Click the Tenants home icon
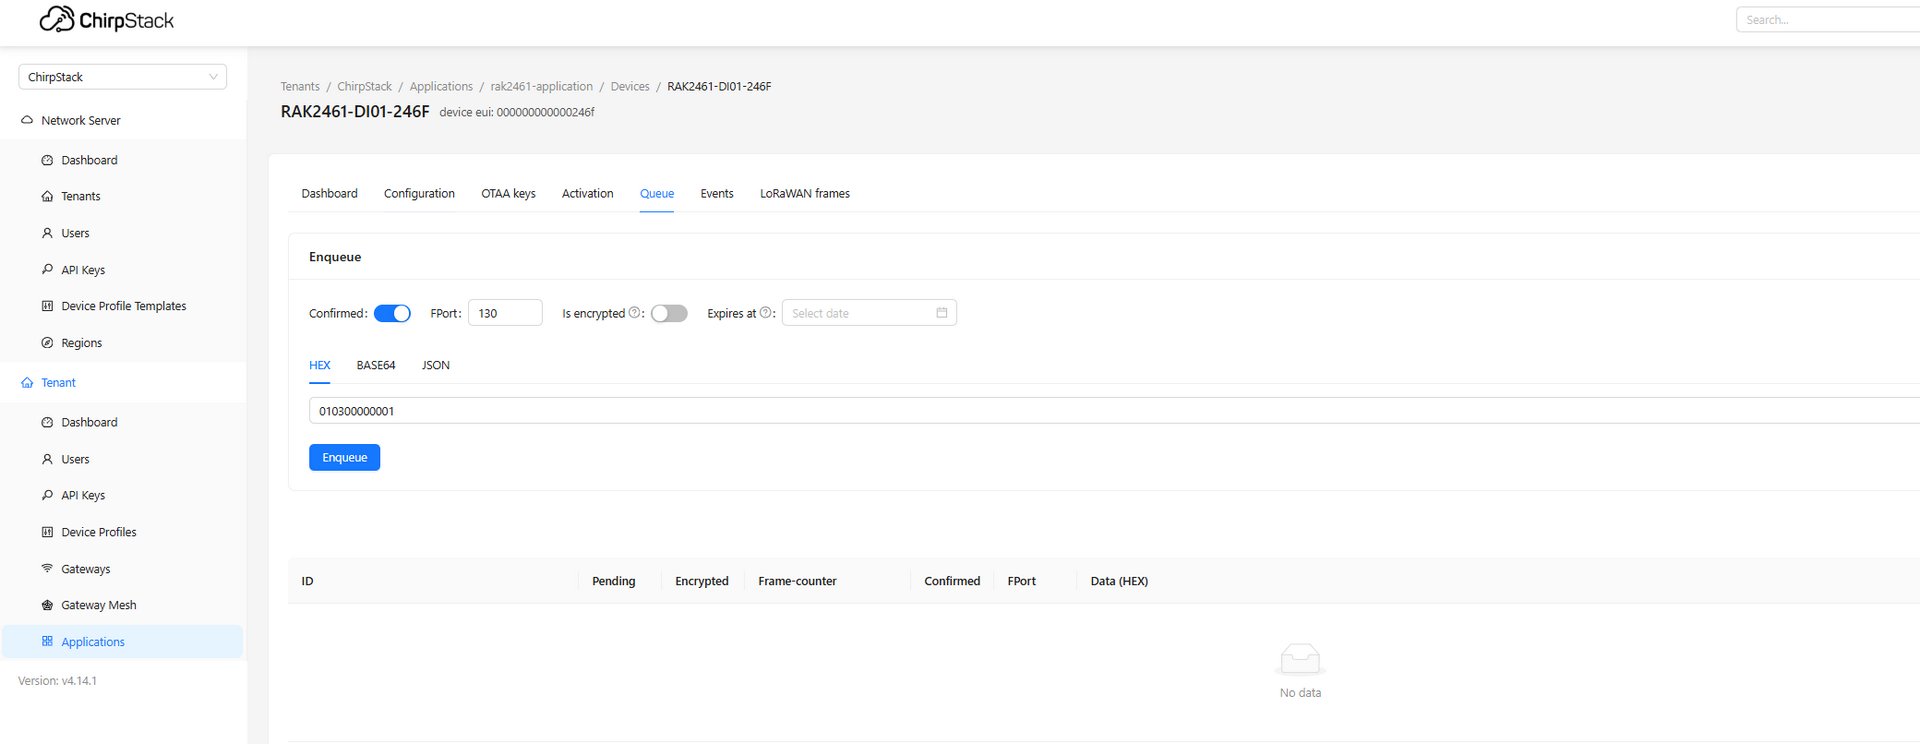The image size is (1920, 744). tap(47, 197)
